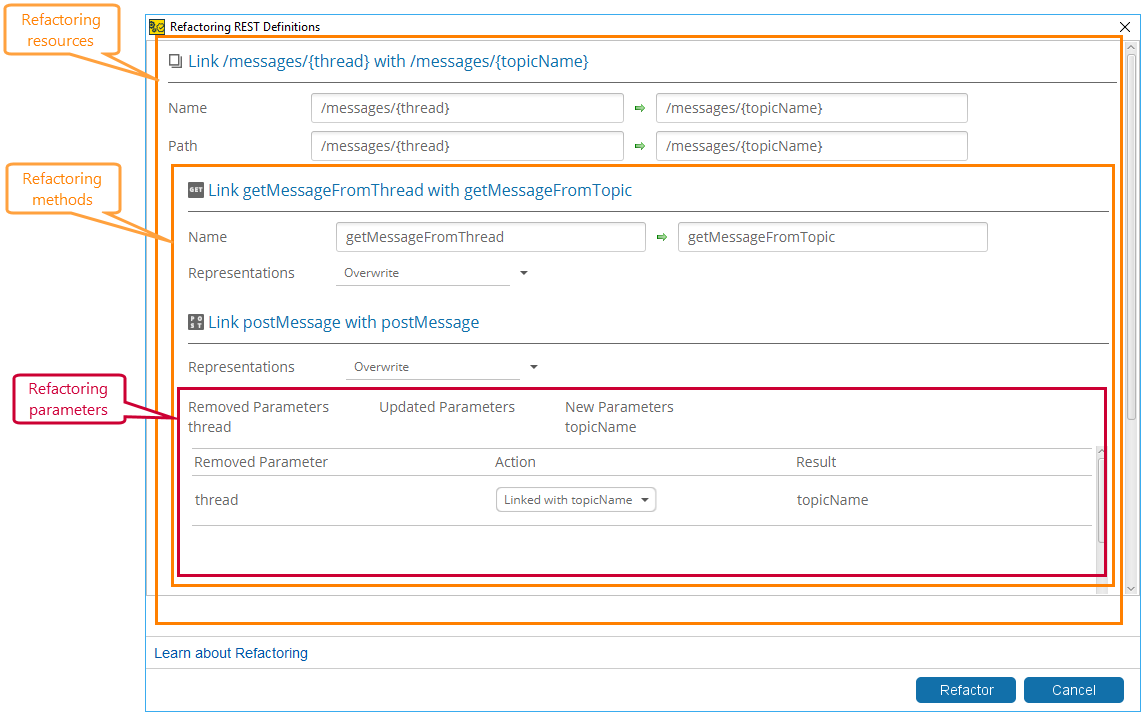
Task: Open the Representations dropdown for getMessageFromThread
Action: pyautogui.click(x=523, y=272)
